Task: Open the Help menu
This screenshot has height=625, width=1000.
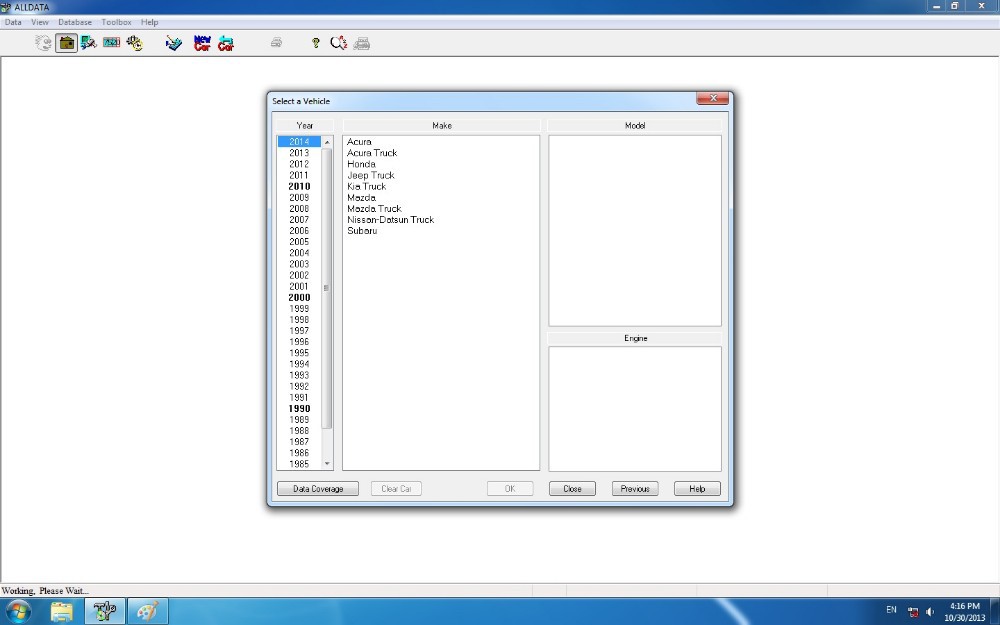Action: (149, 22)
